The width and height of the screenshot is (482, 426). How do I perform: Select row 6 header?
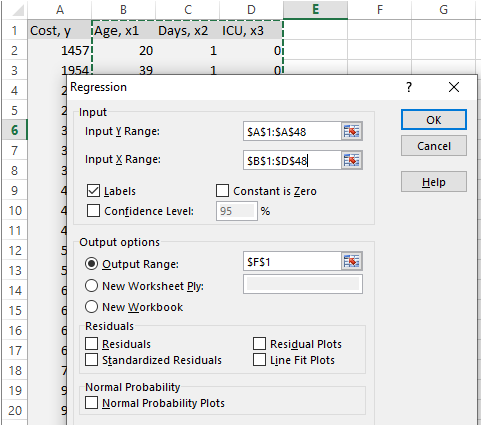tap(15, 130)
